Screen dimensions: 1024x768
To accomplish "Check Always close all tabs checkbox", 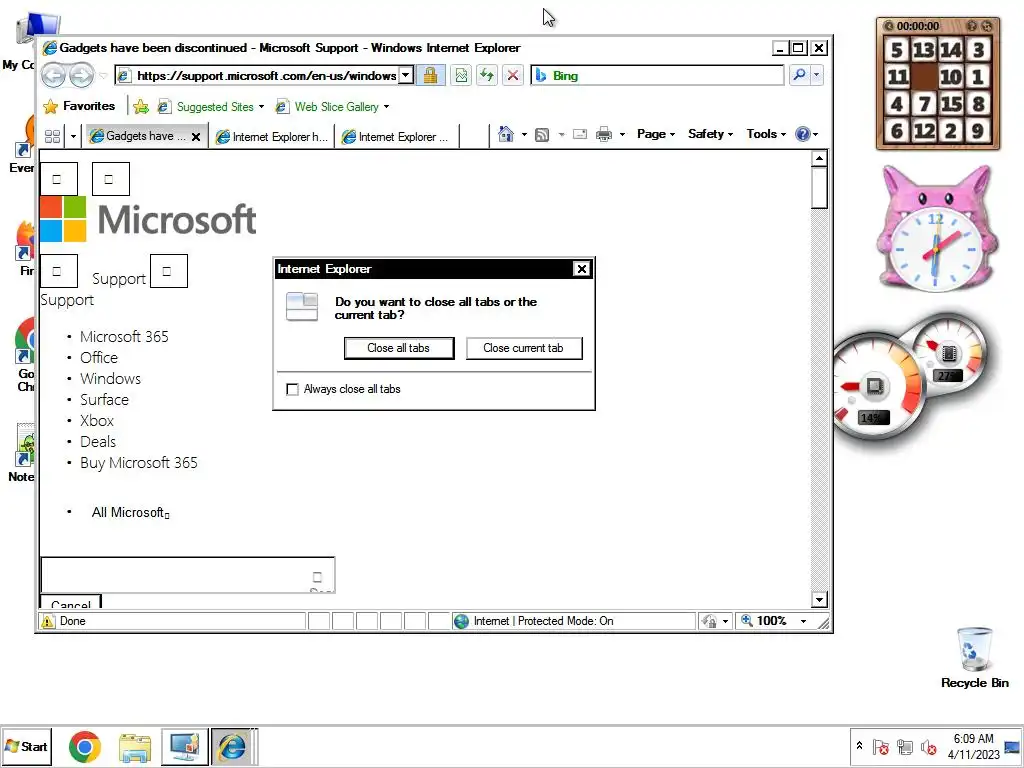I will click(293, 389).
